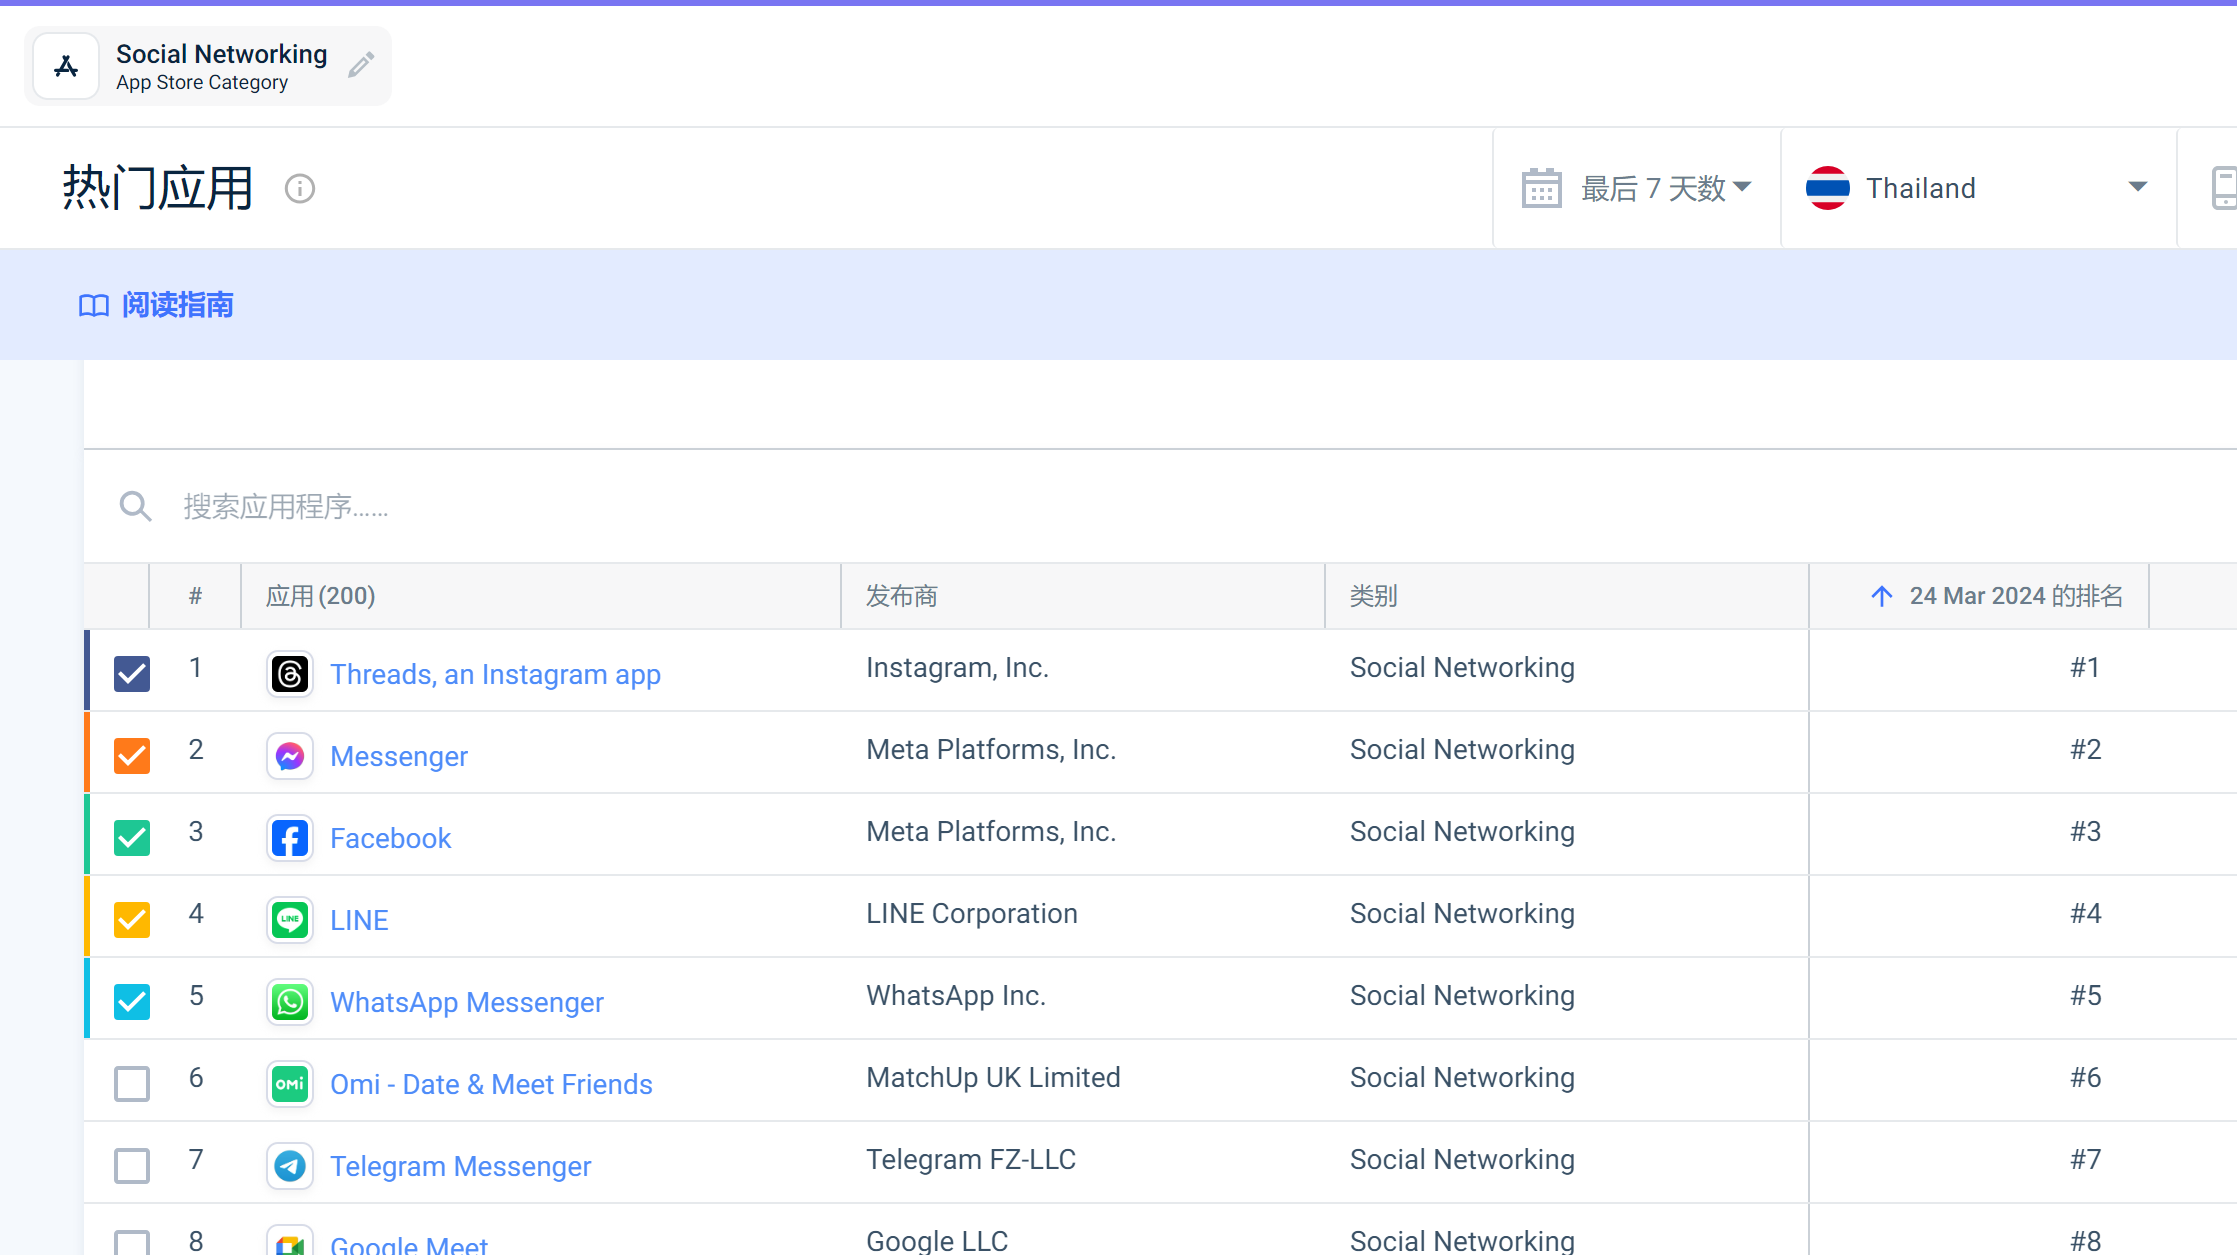Open the Facebook app link
2237x1255 pixels.
pyautogui.click(x=390, y=838)
